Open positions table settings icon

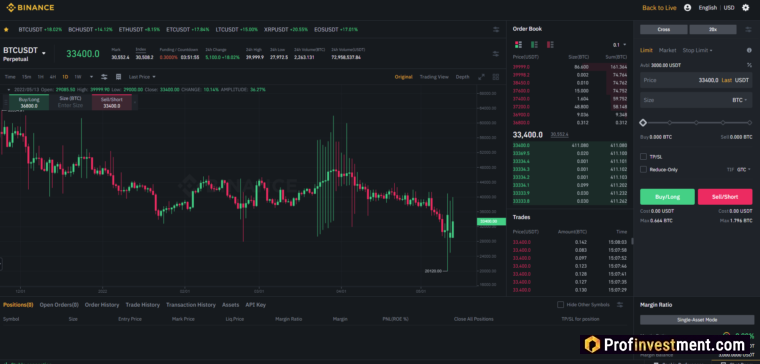[x=620, y=304]
